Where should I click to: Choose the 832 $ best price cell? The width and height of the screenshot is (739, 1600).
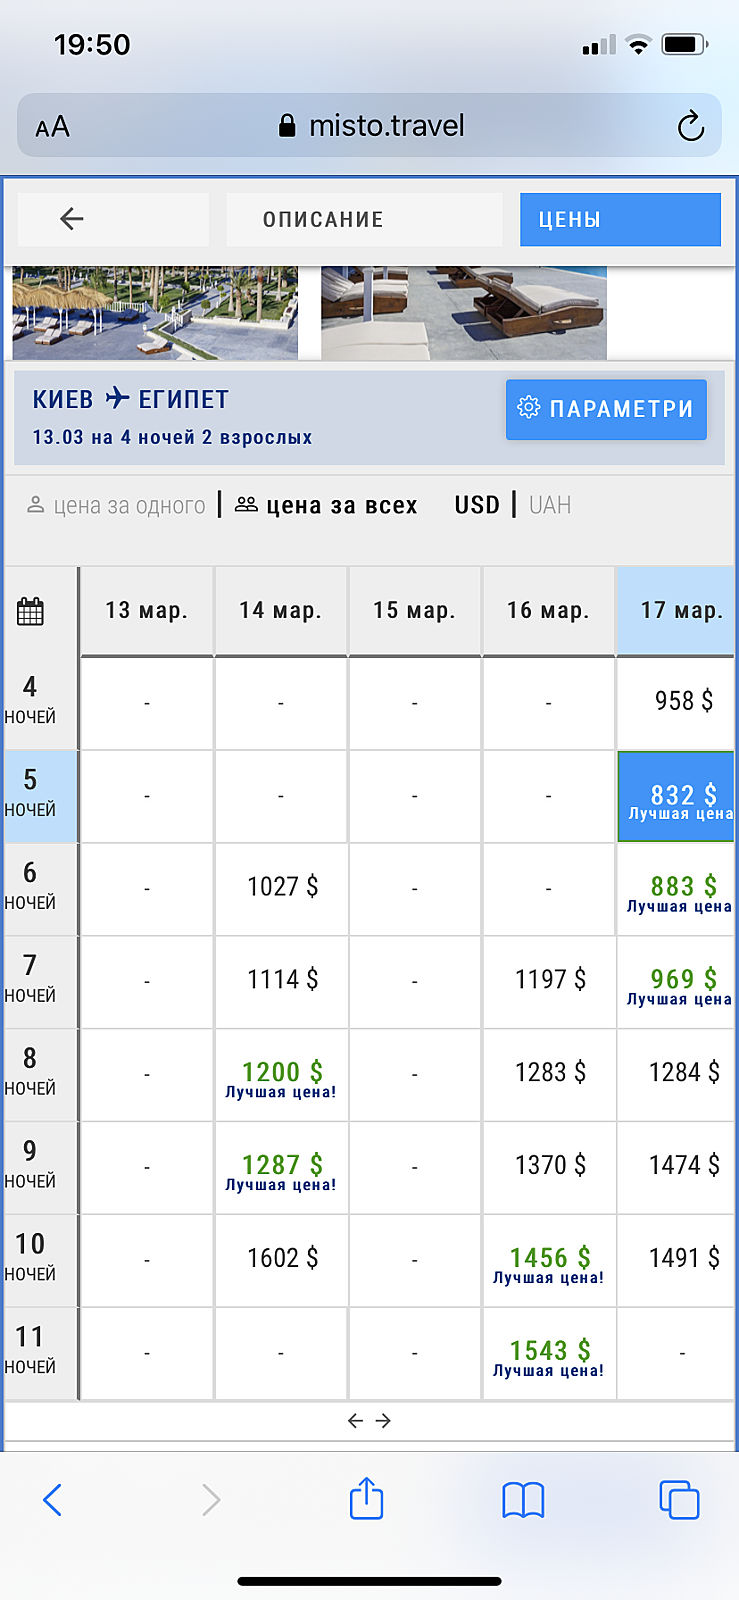coord(676,797)
